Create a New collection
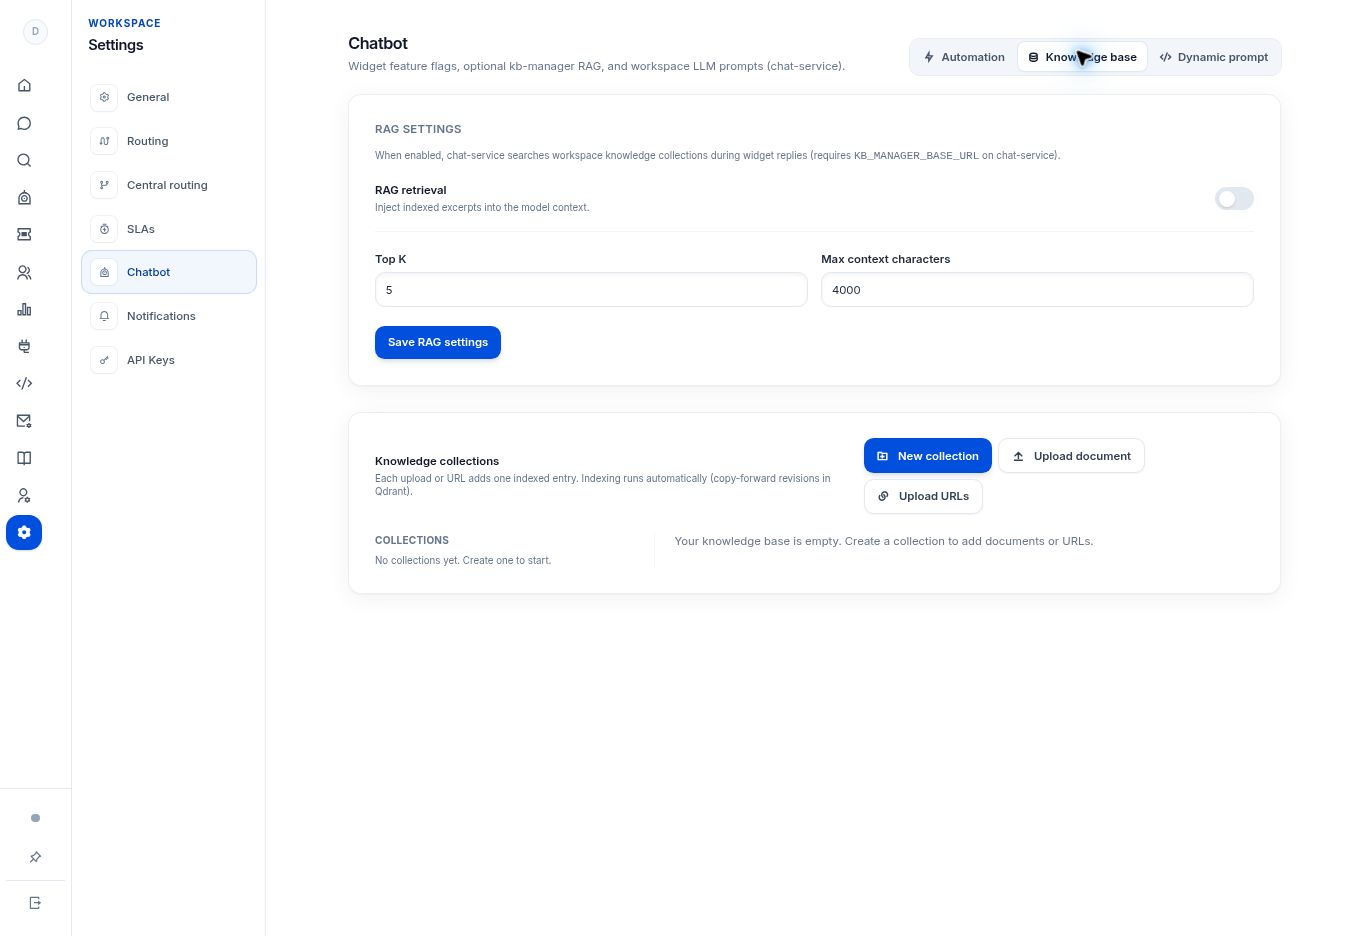Viewport: 1363px width, 936px height. tap(928, 456)
